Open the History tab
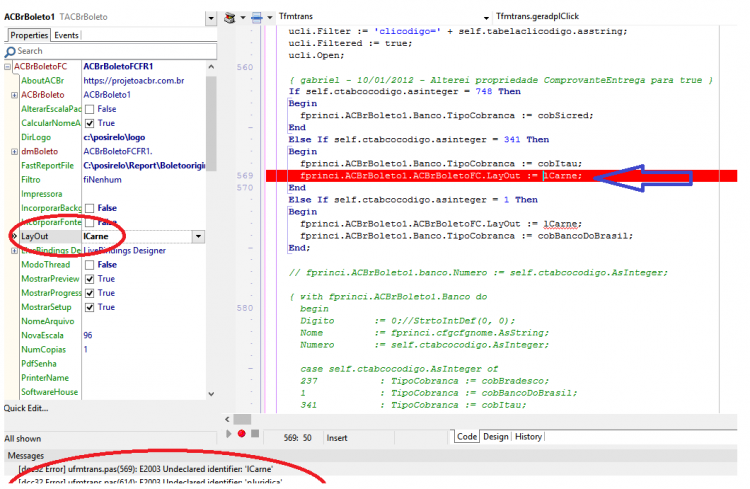 coord(528,436)
